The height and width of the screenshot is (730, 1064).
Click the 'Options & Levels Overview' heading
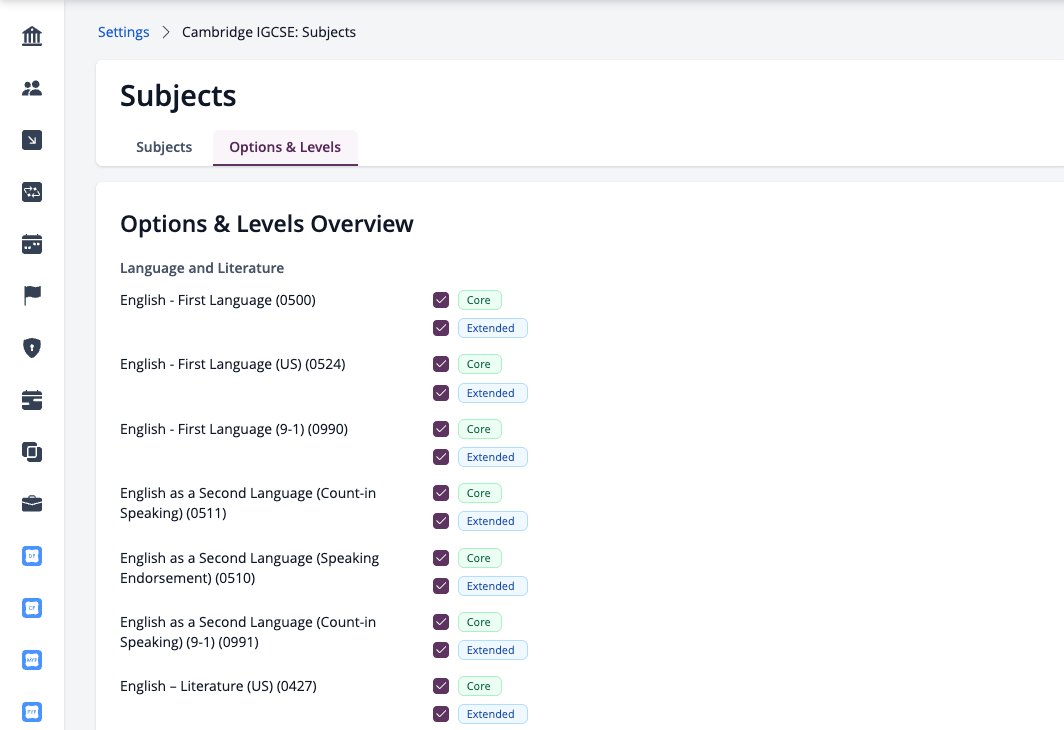click(x=267, y=224)
